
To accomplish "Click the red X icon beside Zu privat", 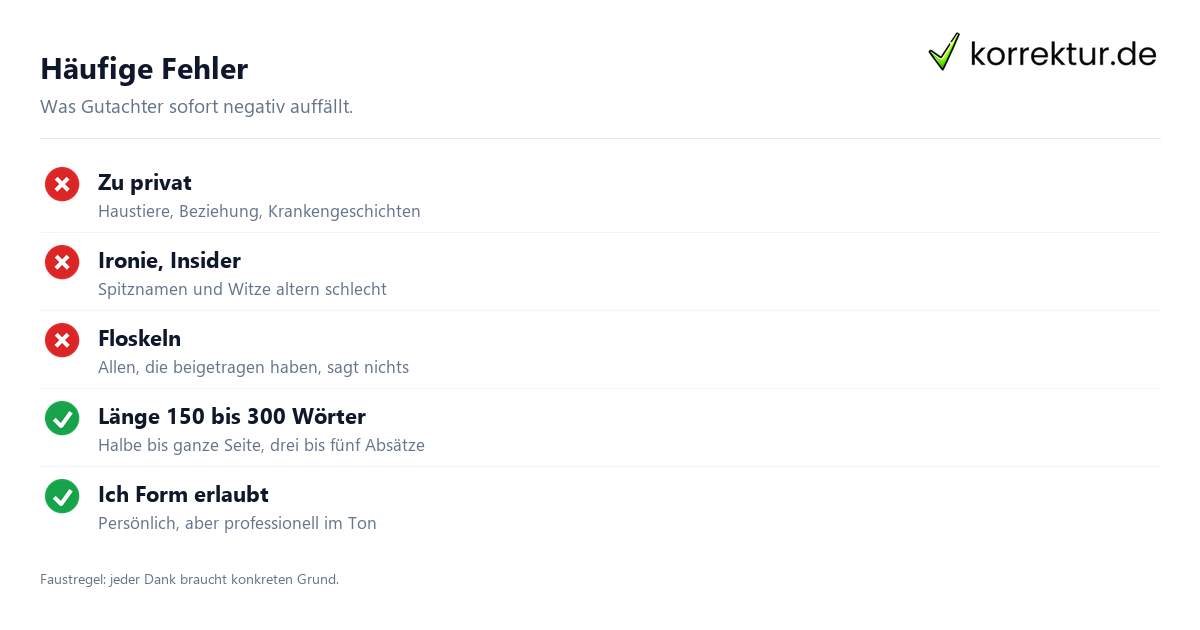I will click(62, 184).
